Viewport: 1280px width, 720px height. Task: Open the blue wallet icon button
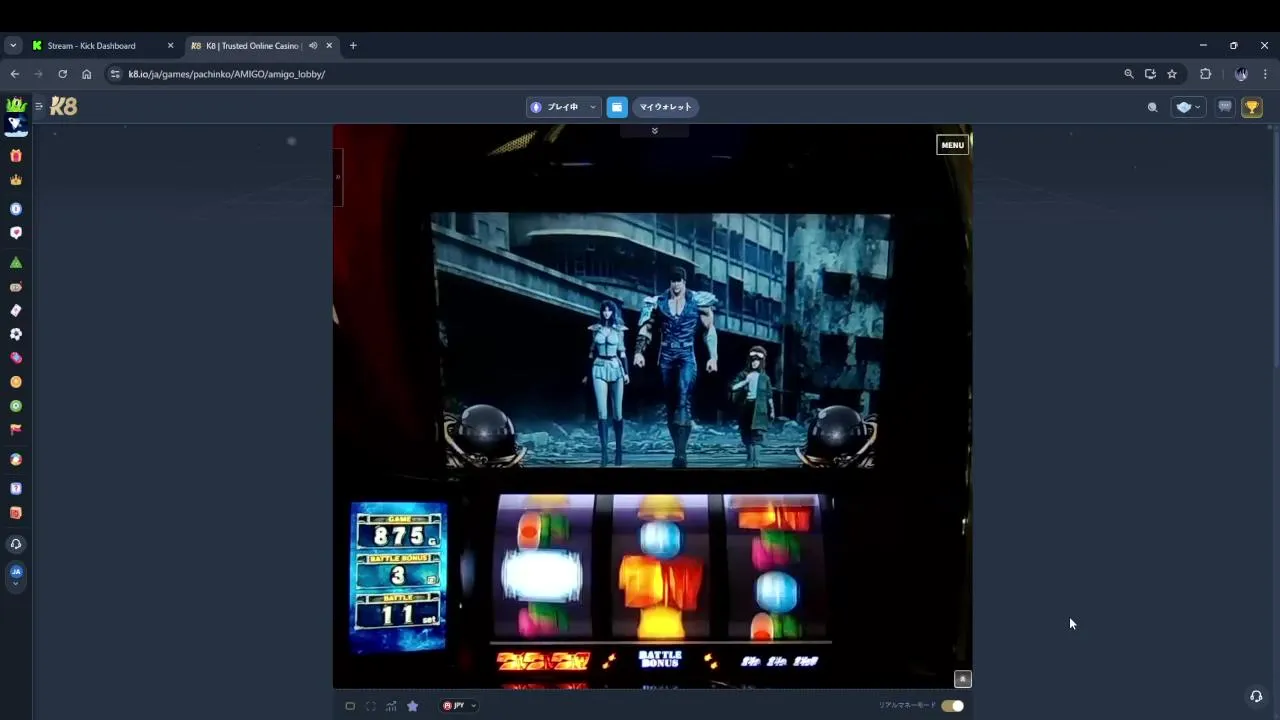pyautogui.click(x=617, y=107)
